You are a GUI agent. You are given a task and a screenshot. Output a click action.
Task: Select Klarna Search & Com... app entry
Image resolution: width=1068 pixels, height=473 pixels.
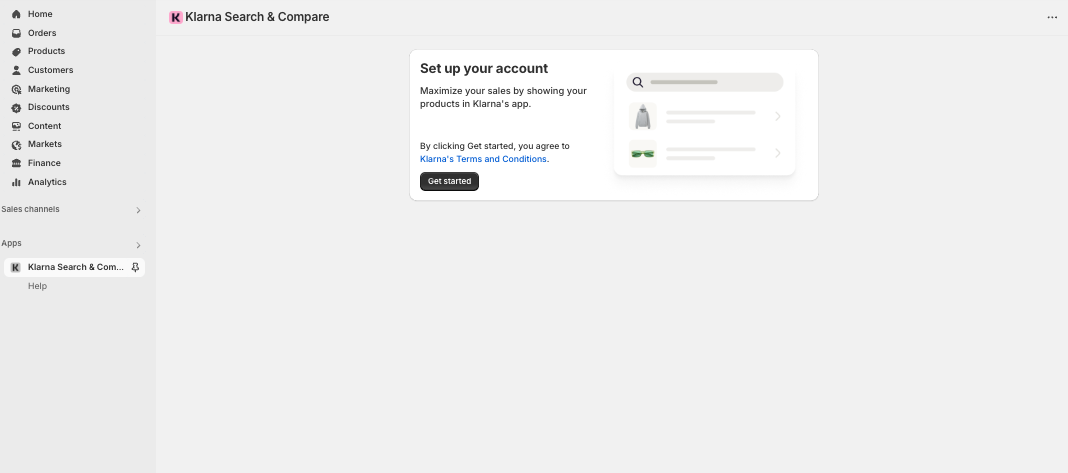pyautogui.click(x=74, y=267)
